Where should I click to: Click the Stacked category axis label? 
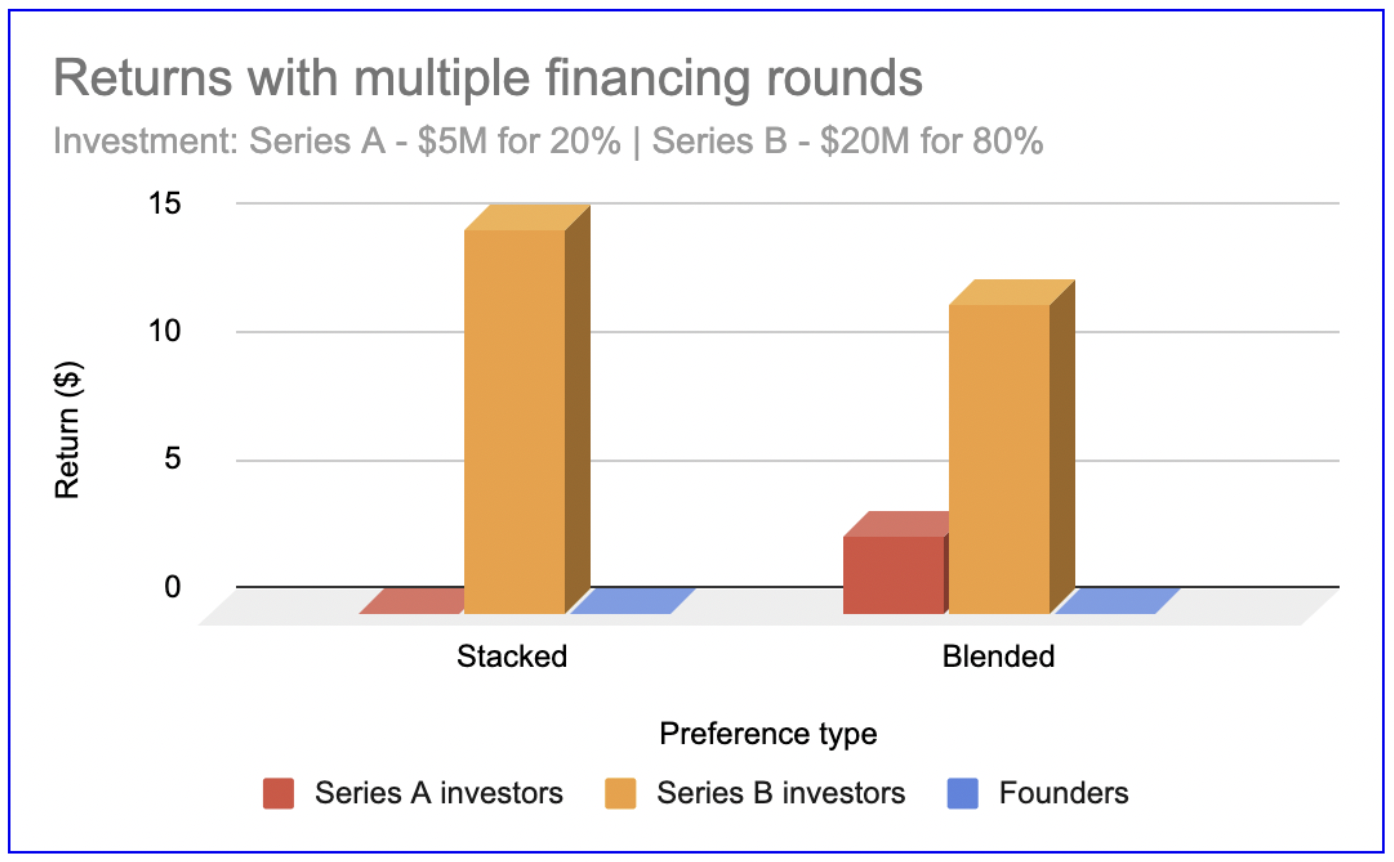pos(512,657)
